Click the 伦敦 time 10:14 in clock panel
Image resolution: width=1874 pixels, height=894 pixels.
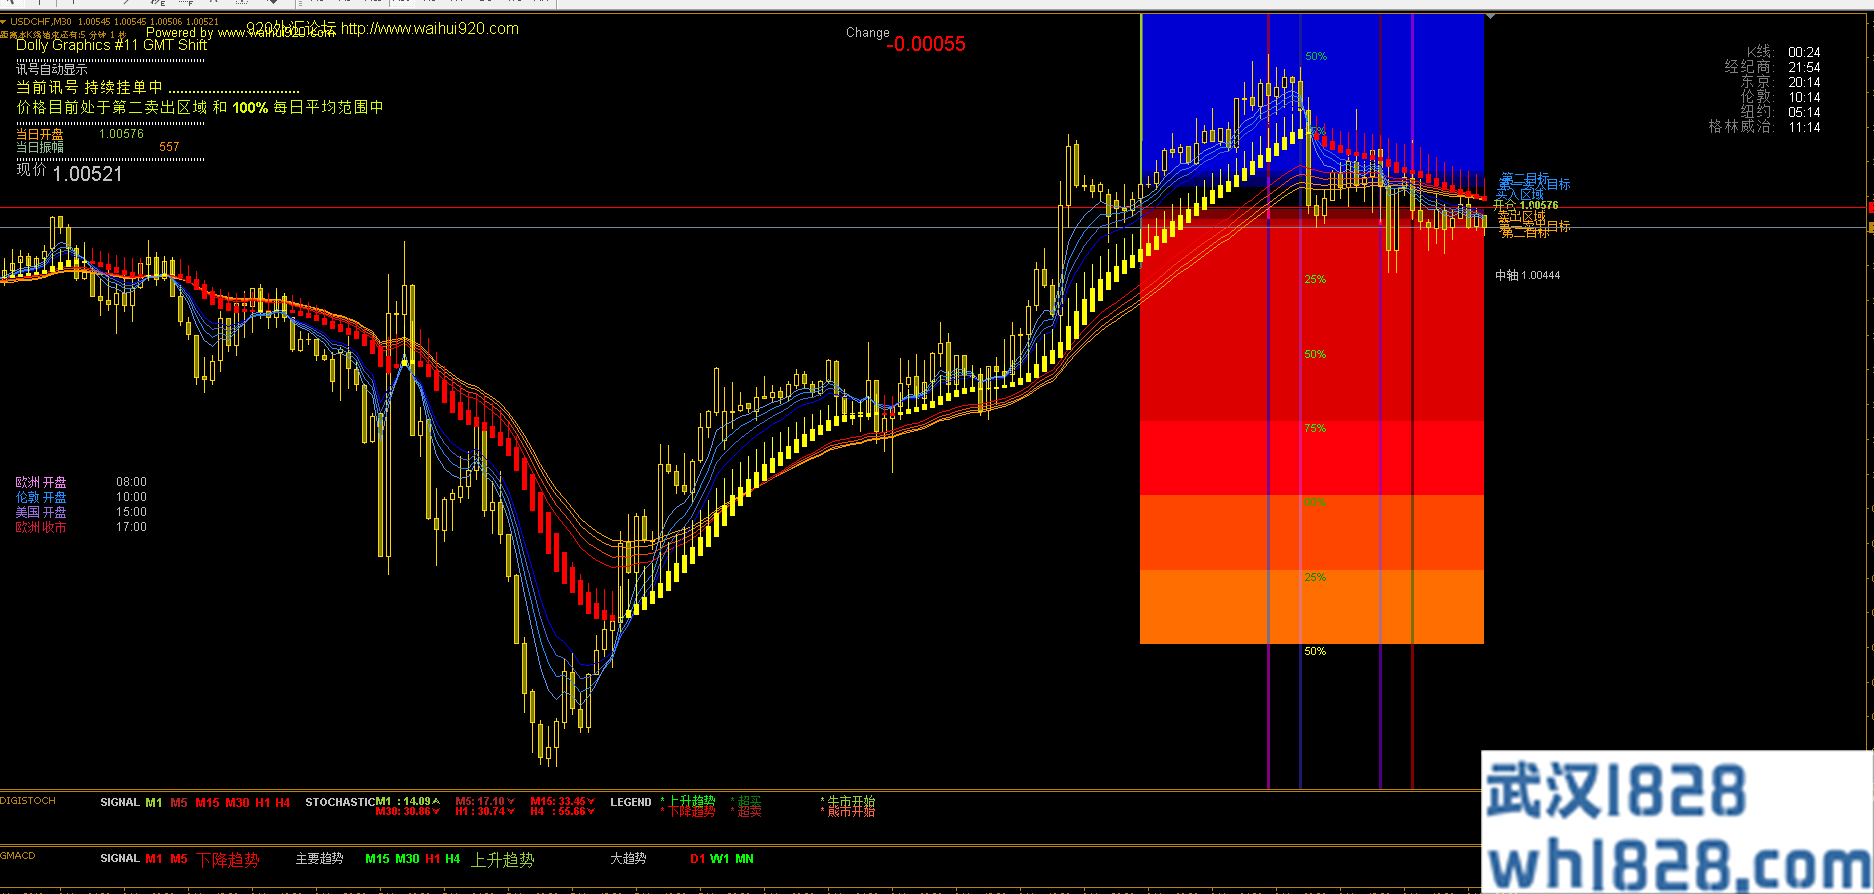pyautogui.click(x=1804, y=97)
